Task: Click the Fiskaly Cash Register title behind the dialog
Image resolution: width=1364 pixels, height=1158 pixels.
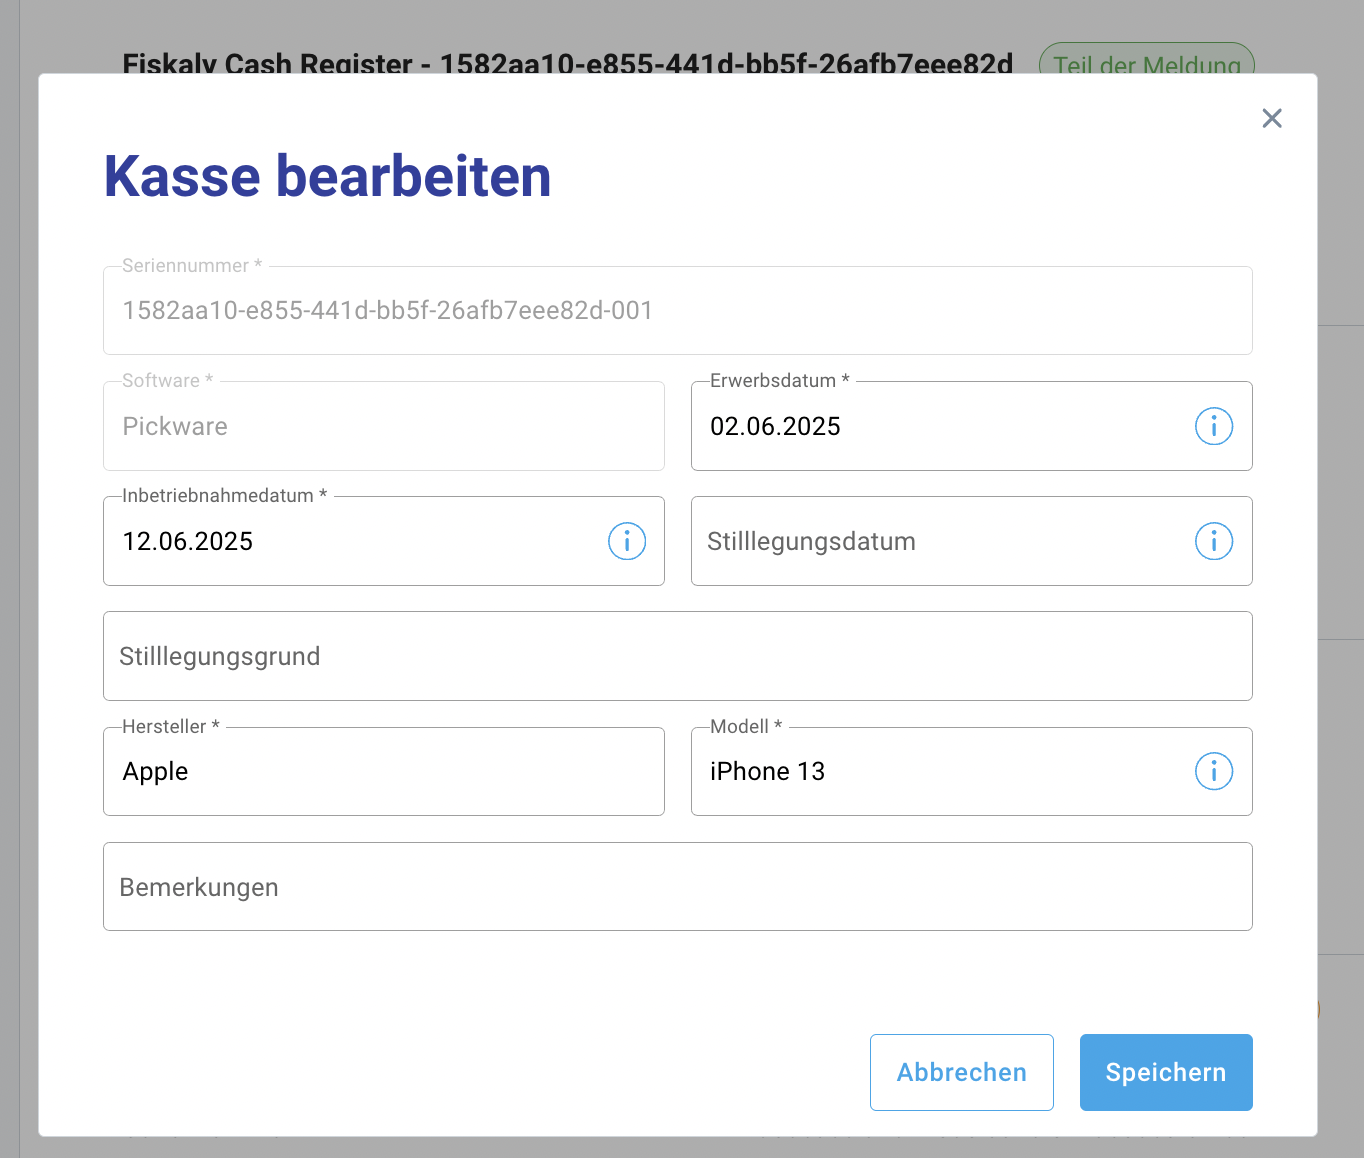Action: coord(566,62)
